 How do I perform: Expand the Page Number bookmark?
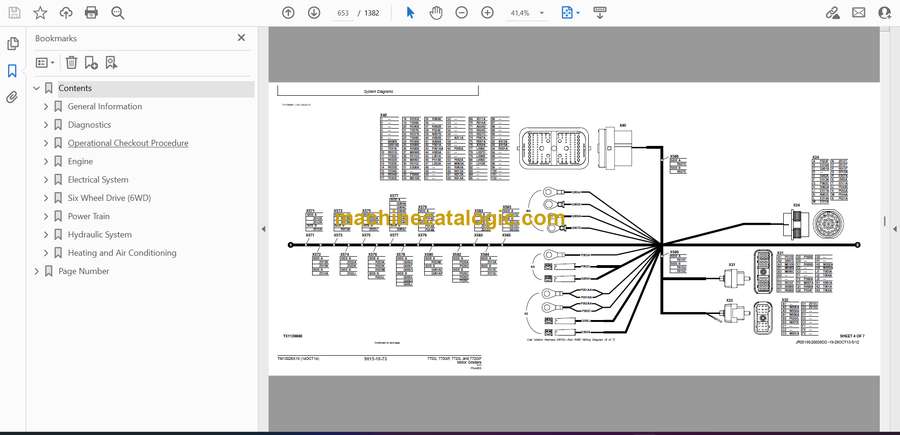(x=37, y=271)
